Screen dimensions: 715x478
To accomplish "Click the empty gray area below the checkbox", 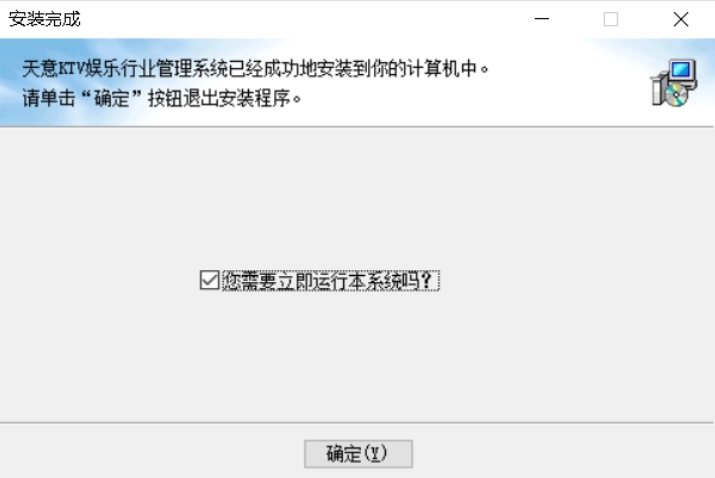I will point(357,356).
